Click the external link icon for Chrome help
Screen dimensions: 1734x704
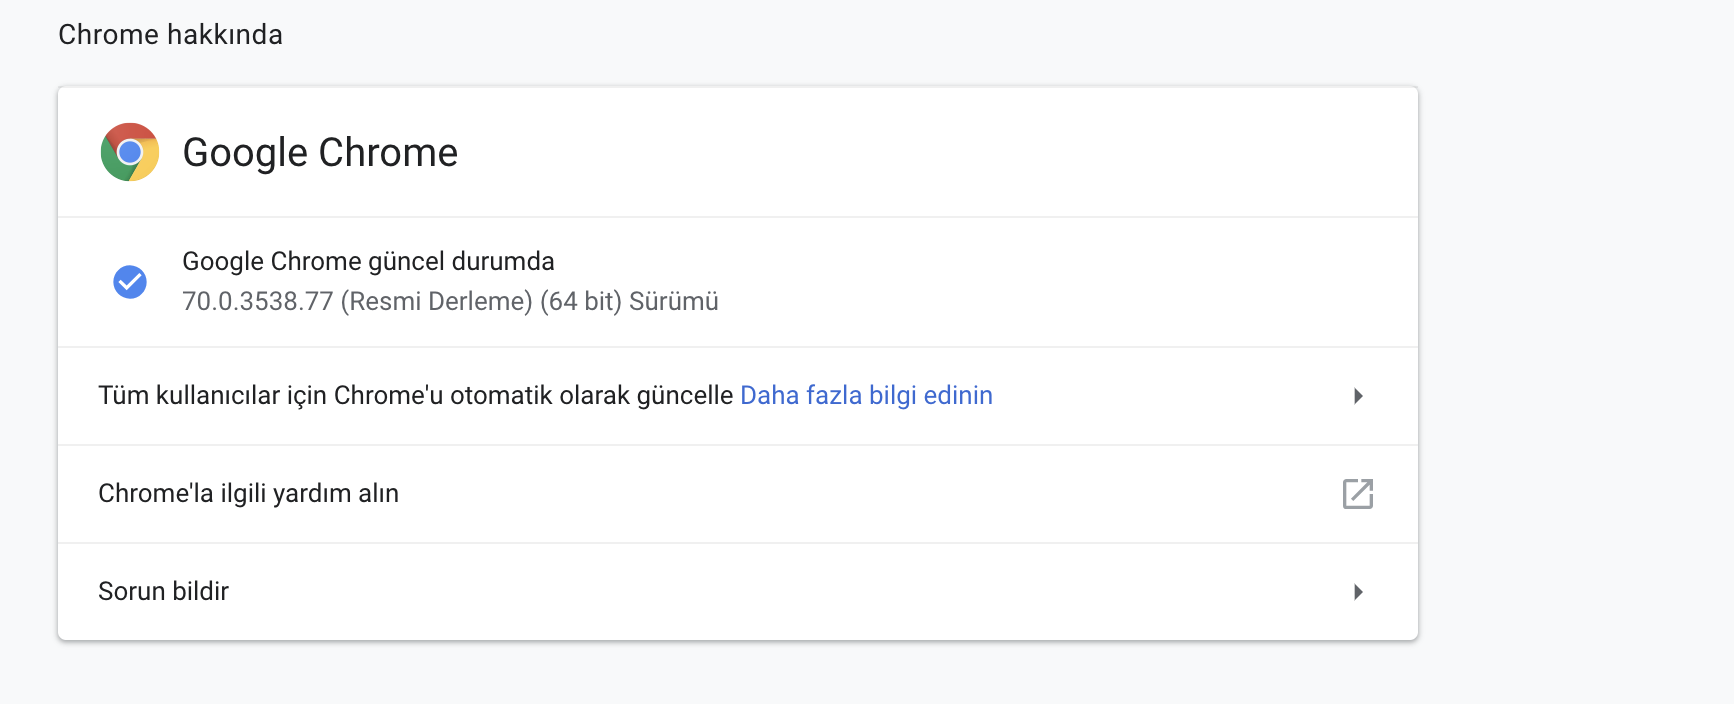(1357, 494)
